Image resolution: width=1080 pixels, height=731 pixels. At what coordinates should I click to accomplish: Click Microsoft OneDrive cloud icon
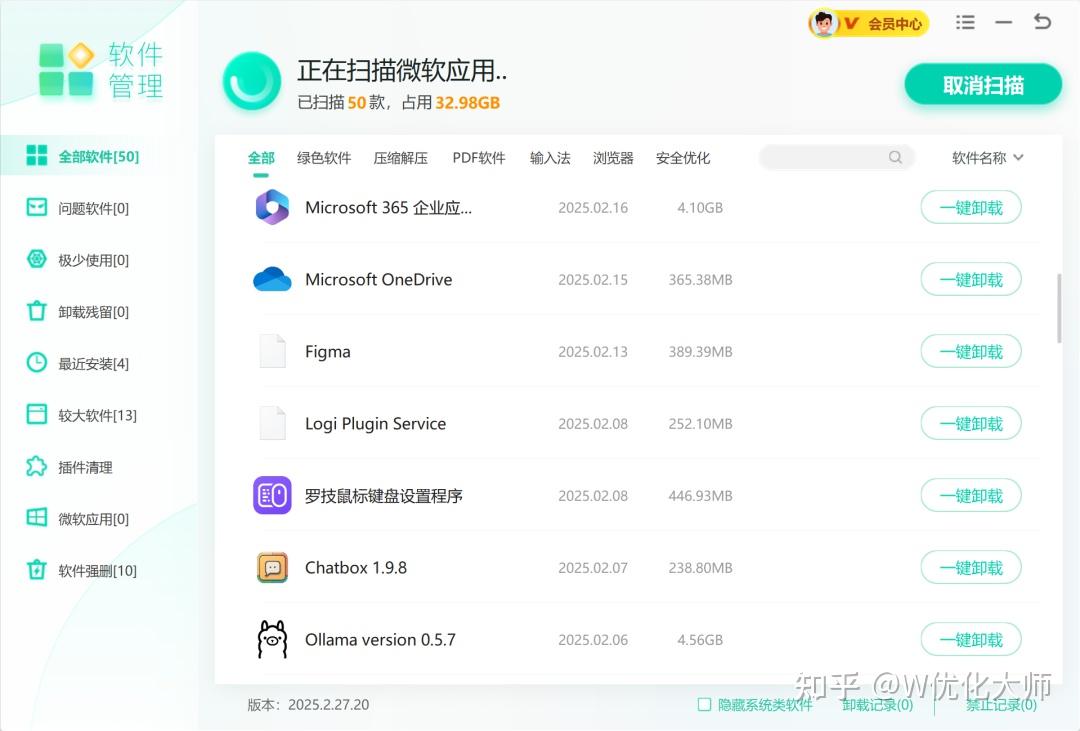(x=272, y=279)
